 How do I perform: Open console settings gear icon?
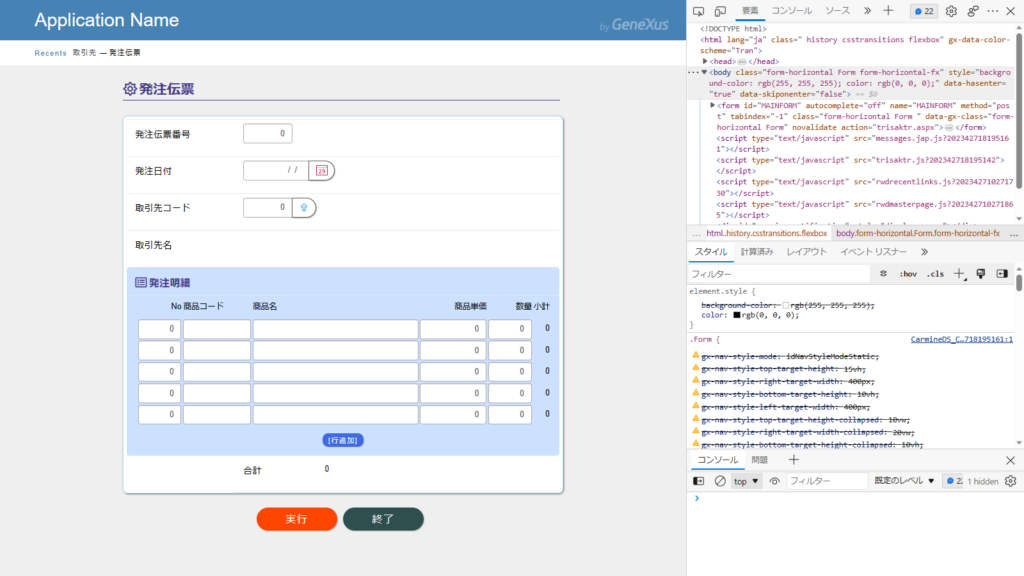pos(1010,481)
